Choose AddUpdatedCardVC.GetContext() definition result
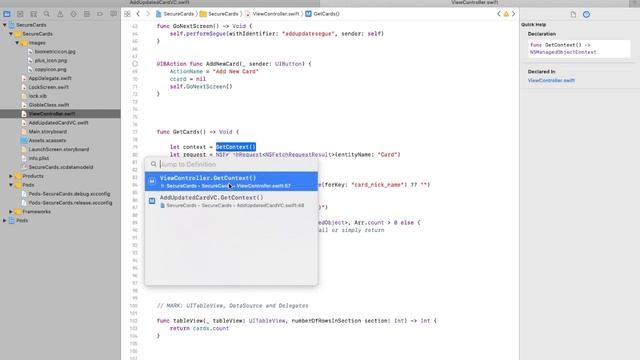This screenshot has width=640, height=360. (x=231, y=201)
